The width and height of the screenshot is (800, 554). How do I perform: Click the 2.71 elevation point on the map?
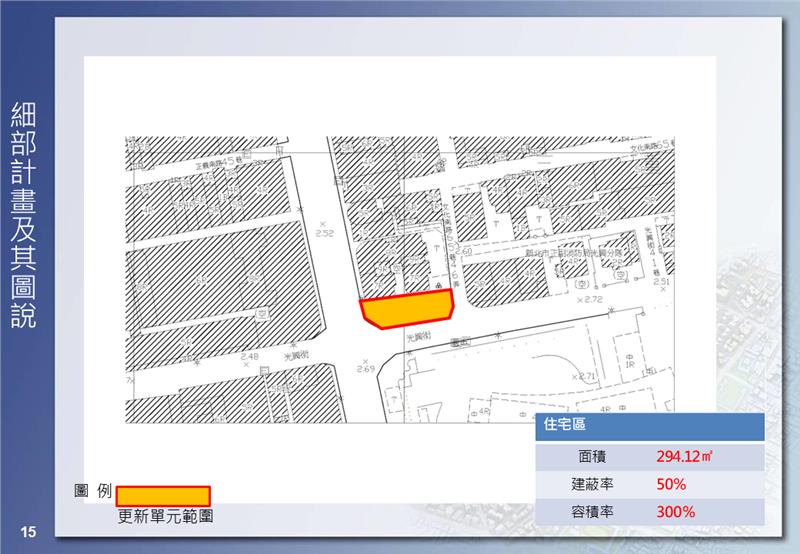tap(584, 376)
